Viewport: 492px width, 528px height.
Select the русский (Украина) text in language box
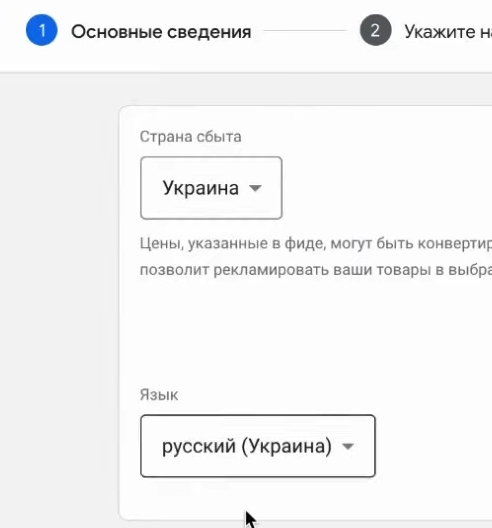(x=247, y=447)
